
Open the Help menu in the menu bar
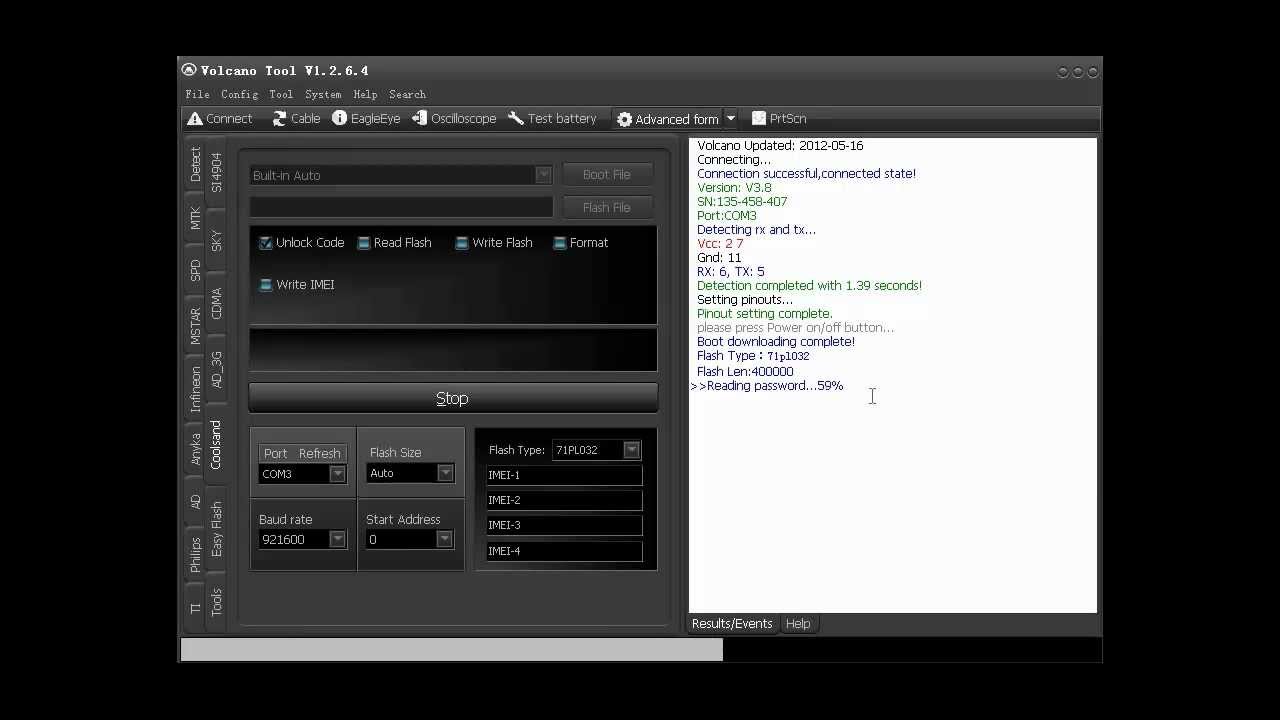click(x=365, y=94)
